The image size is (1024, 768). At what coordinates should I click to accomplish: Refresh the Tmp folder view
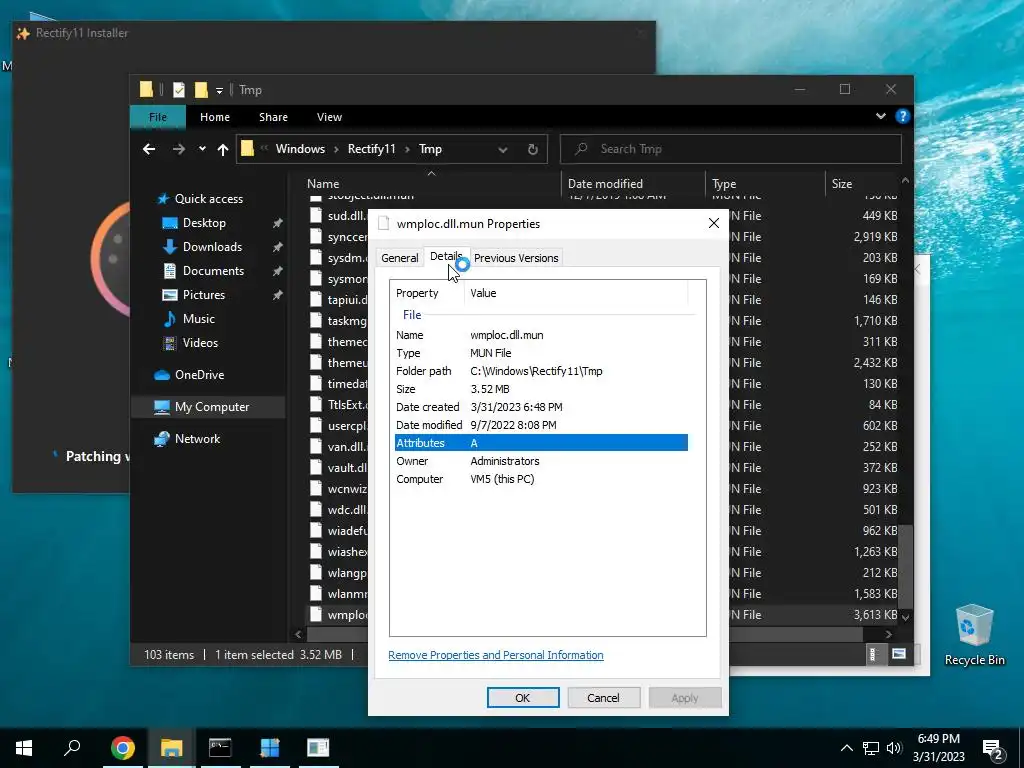pos(533,150)
